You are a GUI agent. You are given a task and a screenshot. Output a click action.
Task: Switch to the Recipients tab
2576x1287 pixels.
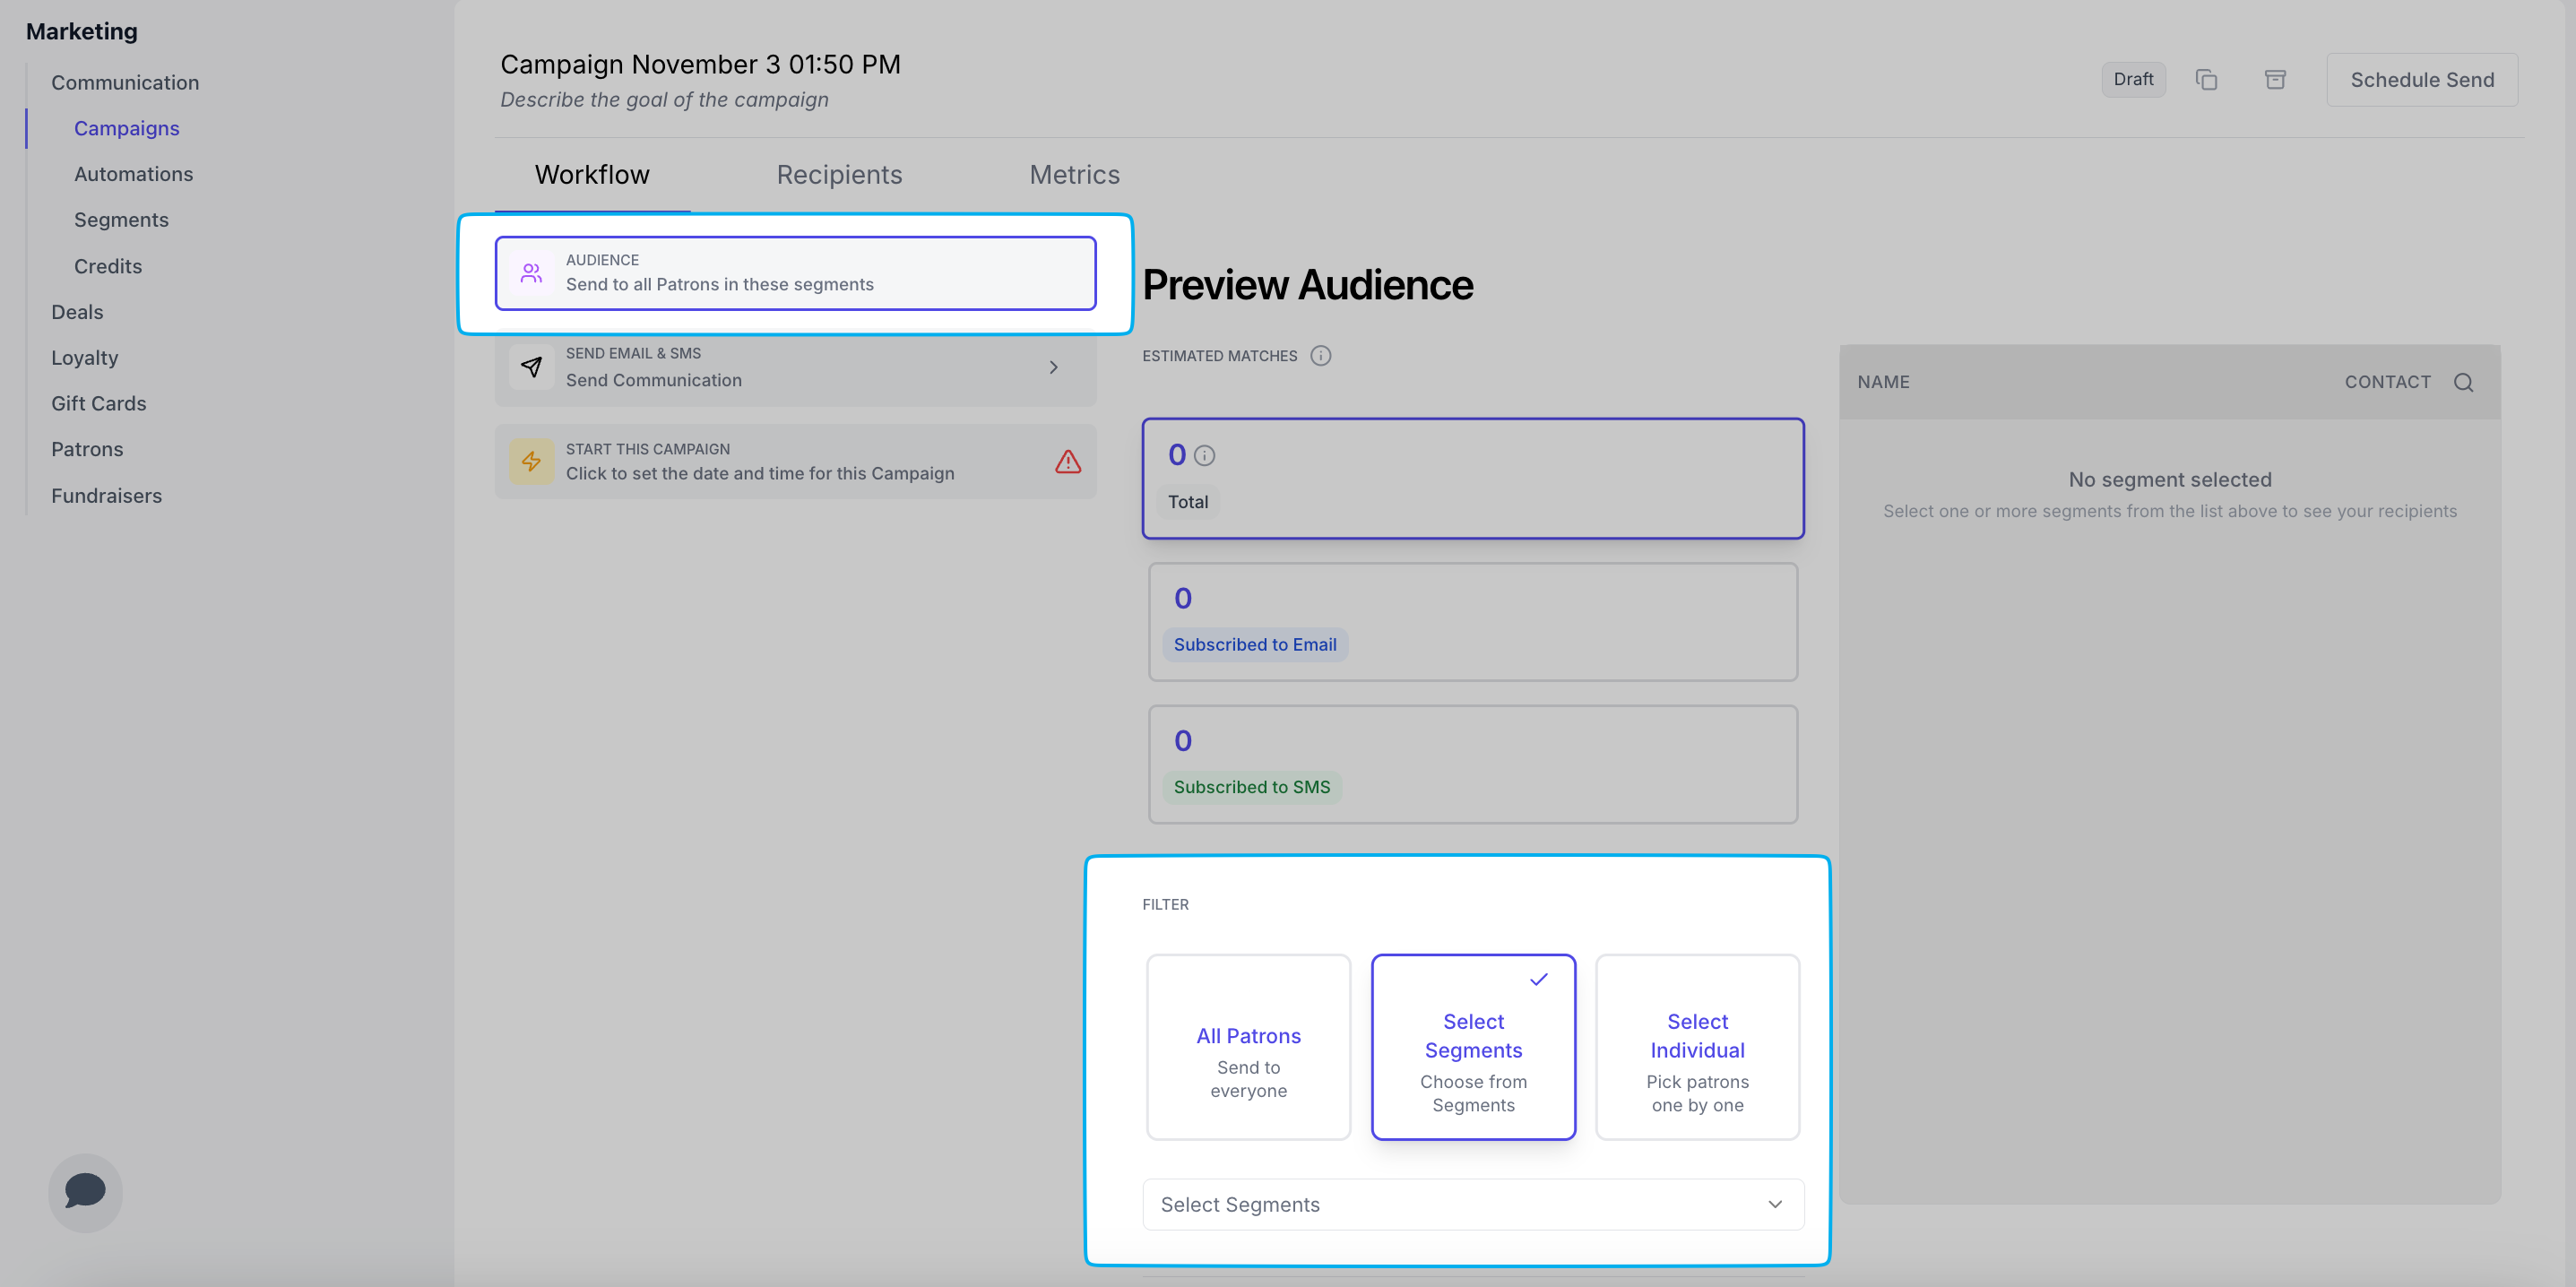point(839,175)
